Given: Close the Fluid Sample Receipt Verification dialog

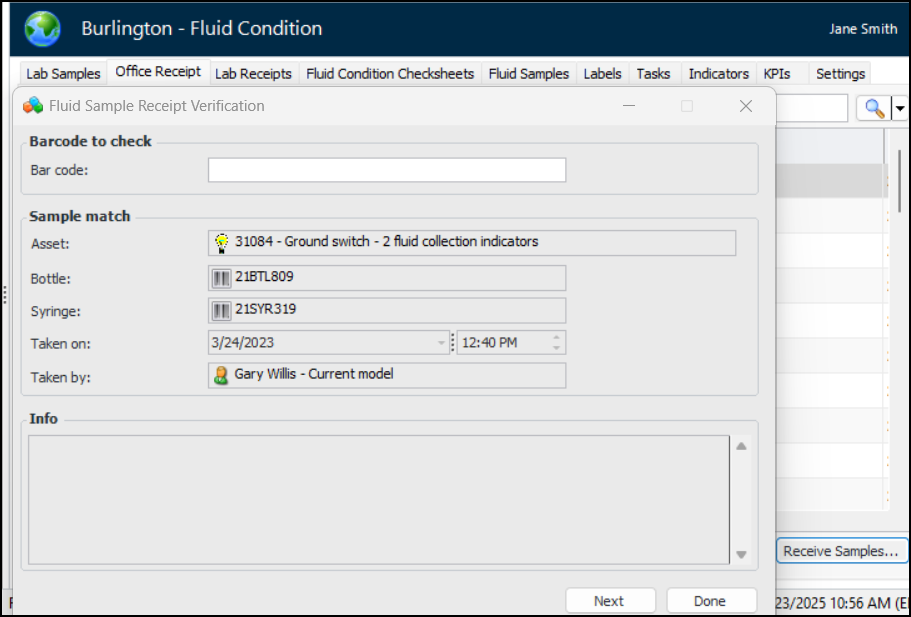Looking at the screenshot, I should [746, 106].
